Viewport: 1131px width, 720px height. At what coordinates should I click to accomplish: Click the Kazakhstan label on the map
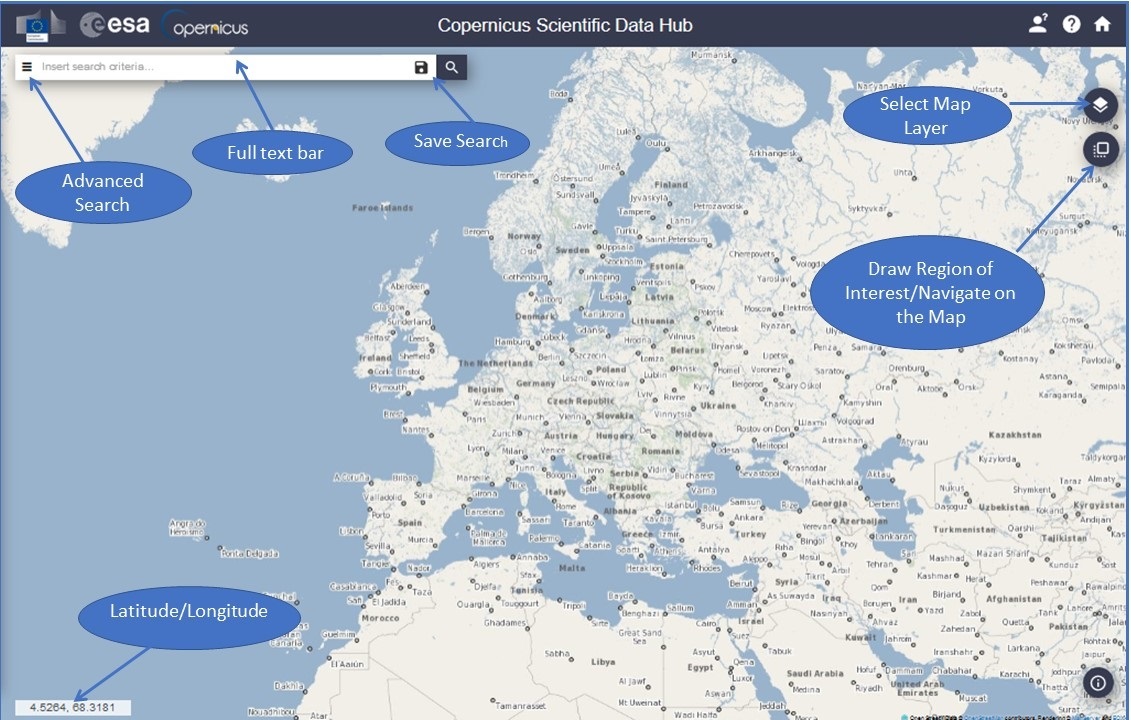pos(1015,435)
